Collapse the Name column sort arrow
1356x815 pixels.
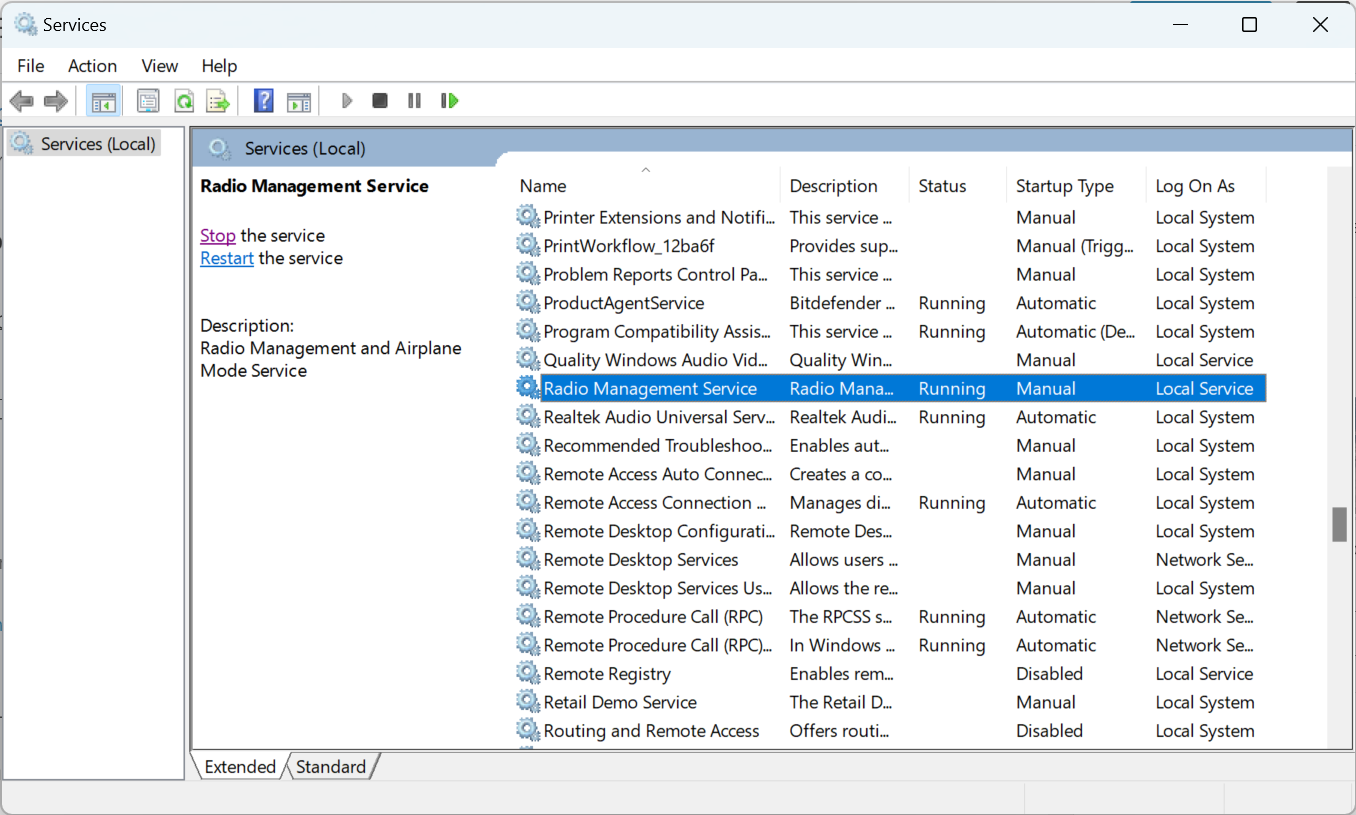(x=645, y=170)
